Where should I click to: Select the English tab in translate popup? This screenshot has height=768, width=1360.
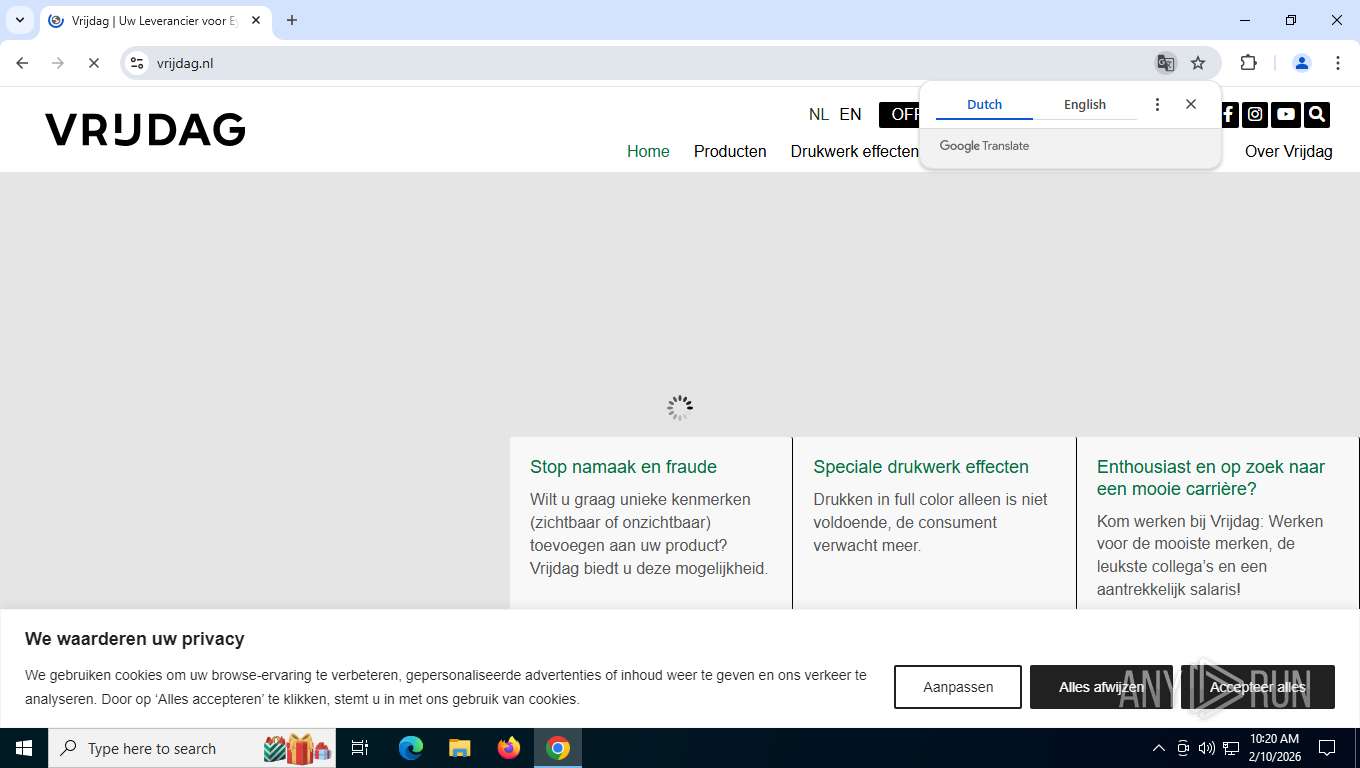pos(1085,104)
